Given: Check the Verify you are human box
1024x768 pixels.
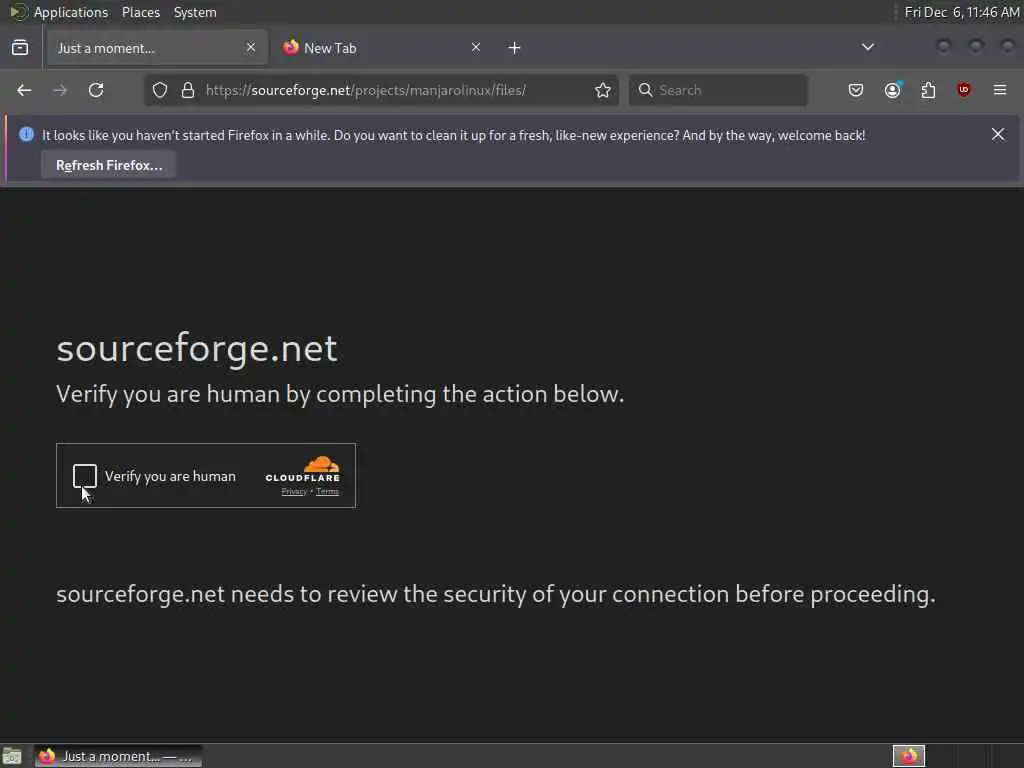Looking at the screenshot, I should (85, 476).
